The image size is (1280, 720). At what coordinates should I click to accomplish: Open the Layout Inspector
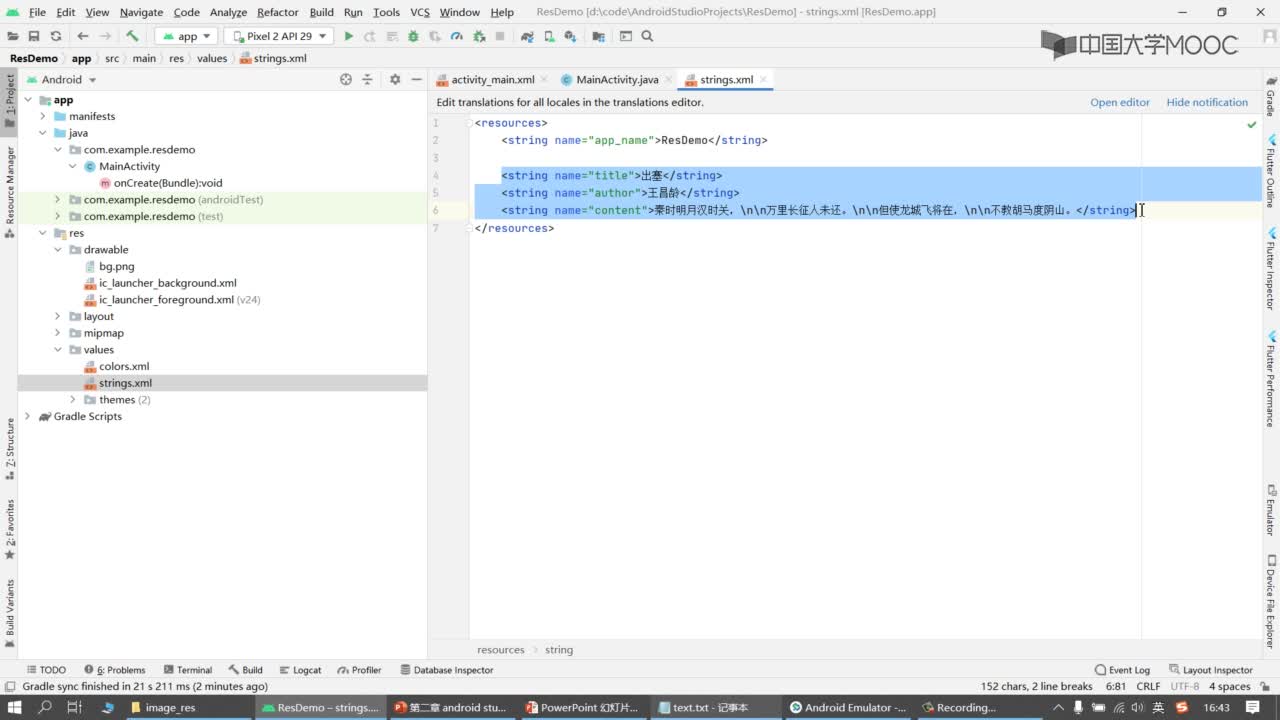click(x=1210, y=670)
